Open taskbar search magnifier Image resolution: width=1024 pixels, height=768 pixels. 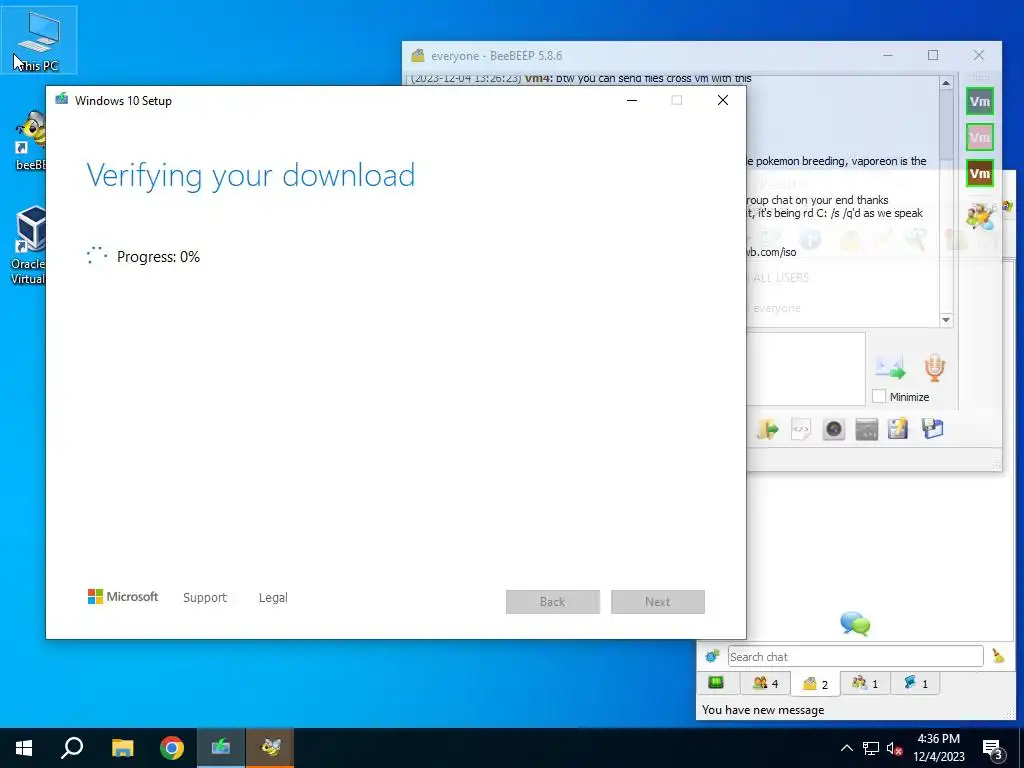(x=72, y=748)
